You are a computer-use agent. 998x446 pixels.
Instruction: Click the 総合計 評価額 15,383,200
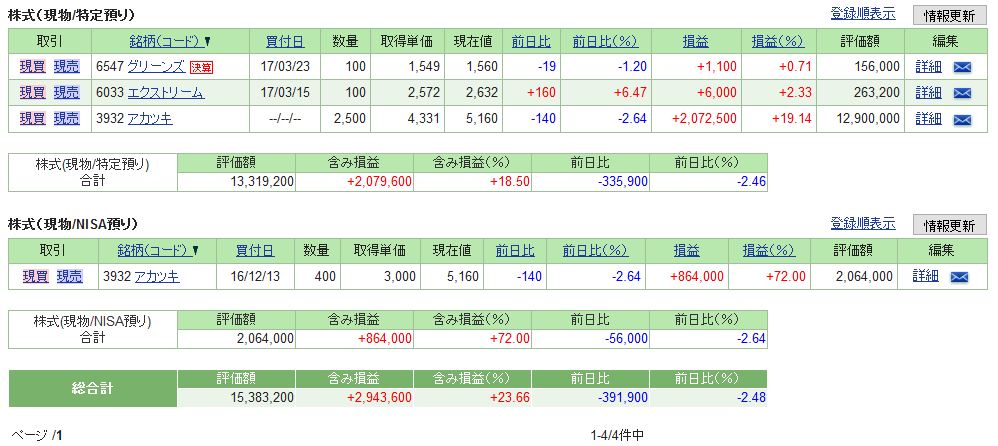click(260, 398)
